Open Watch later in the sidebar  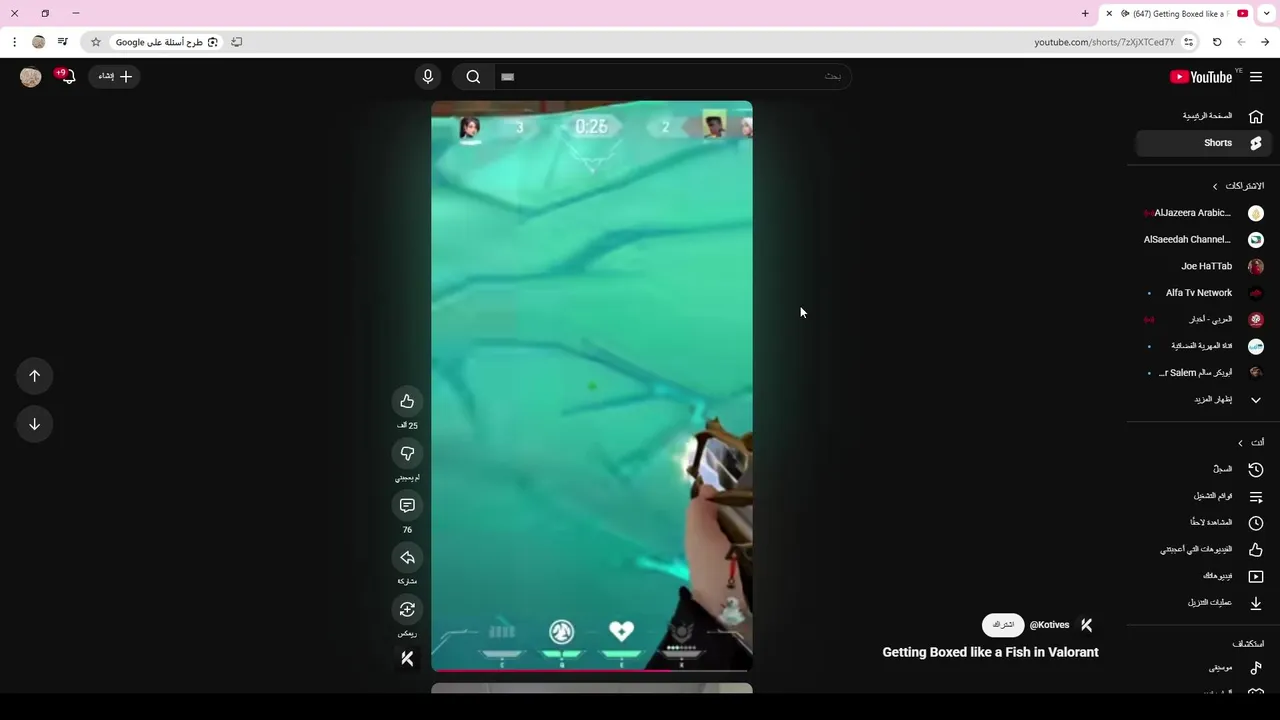coord(1203,523)
